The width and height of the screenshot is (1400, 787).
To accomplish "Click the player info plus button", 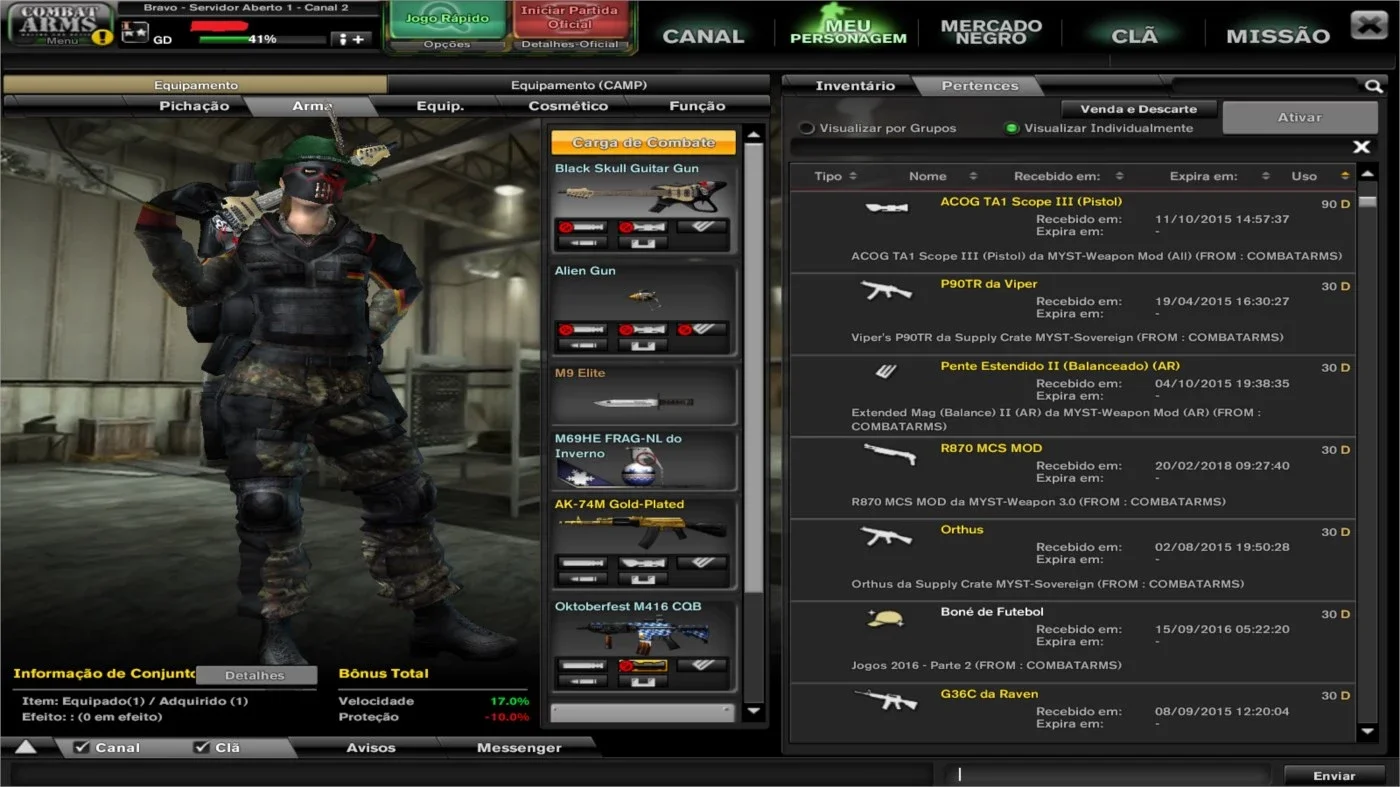I will pyautogui.click(x=351, y=39).
